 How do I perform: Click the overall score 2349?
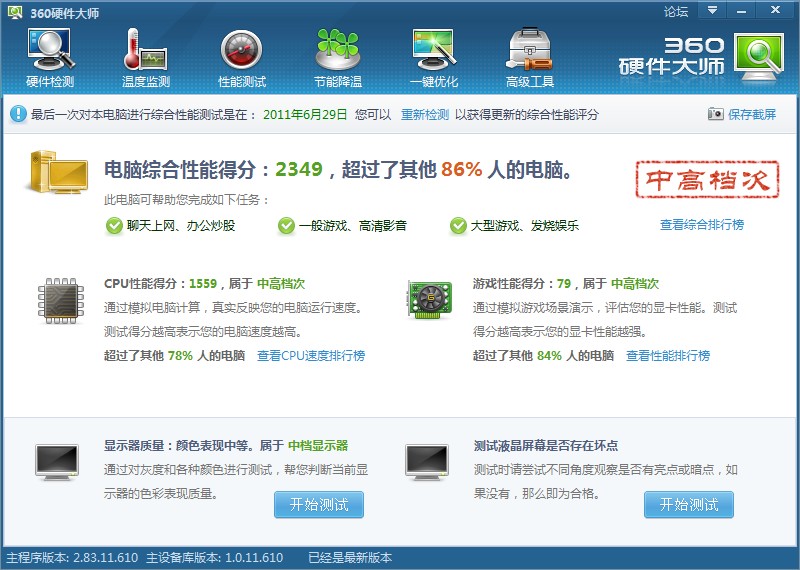pyautogui.click(x=299, y=169)
